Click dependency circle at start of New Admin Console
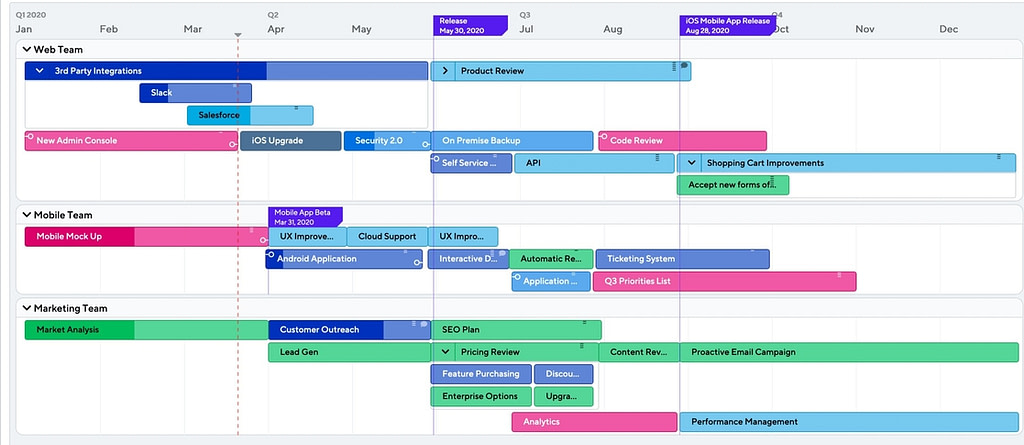 [29, 136]
